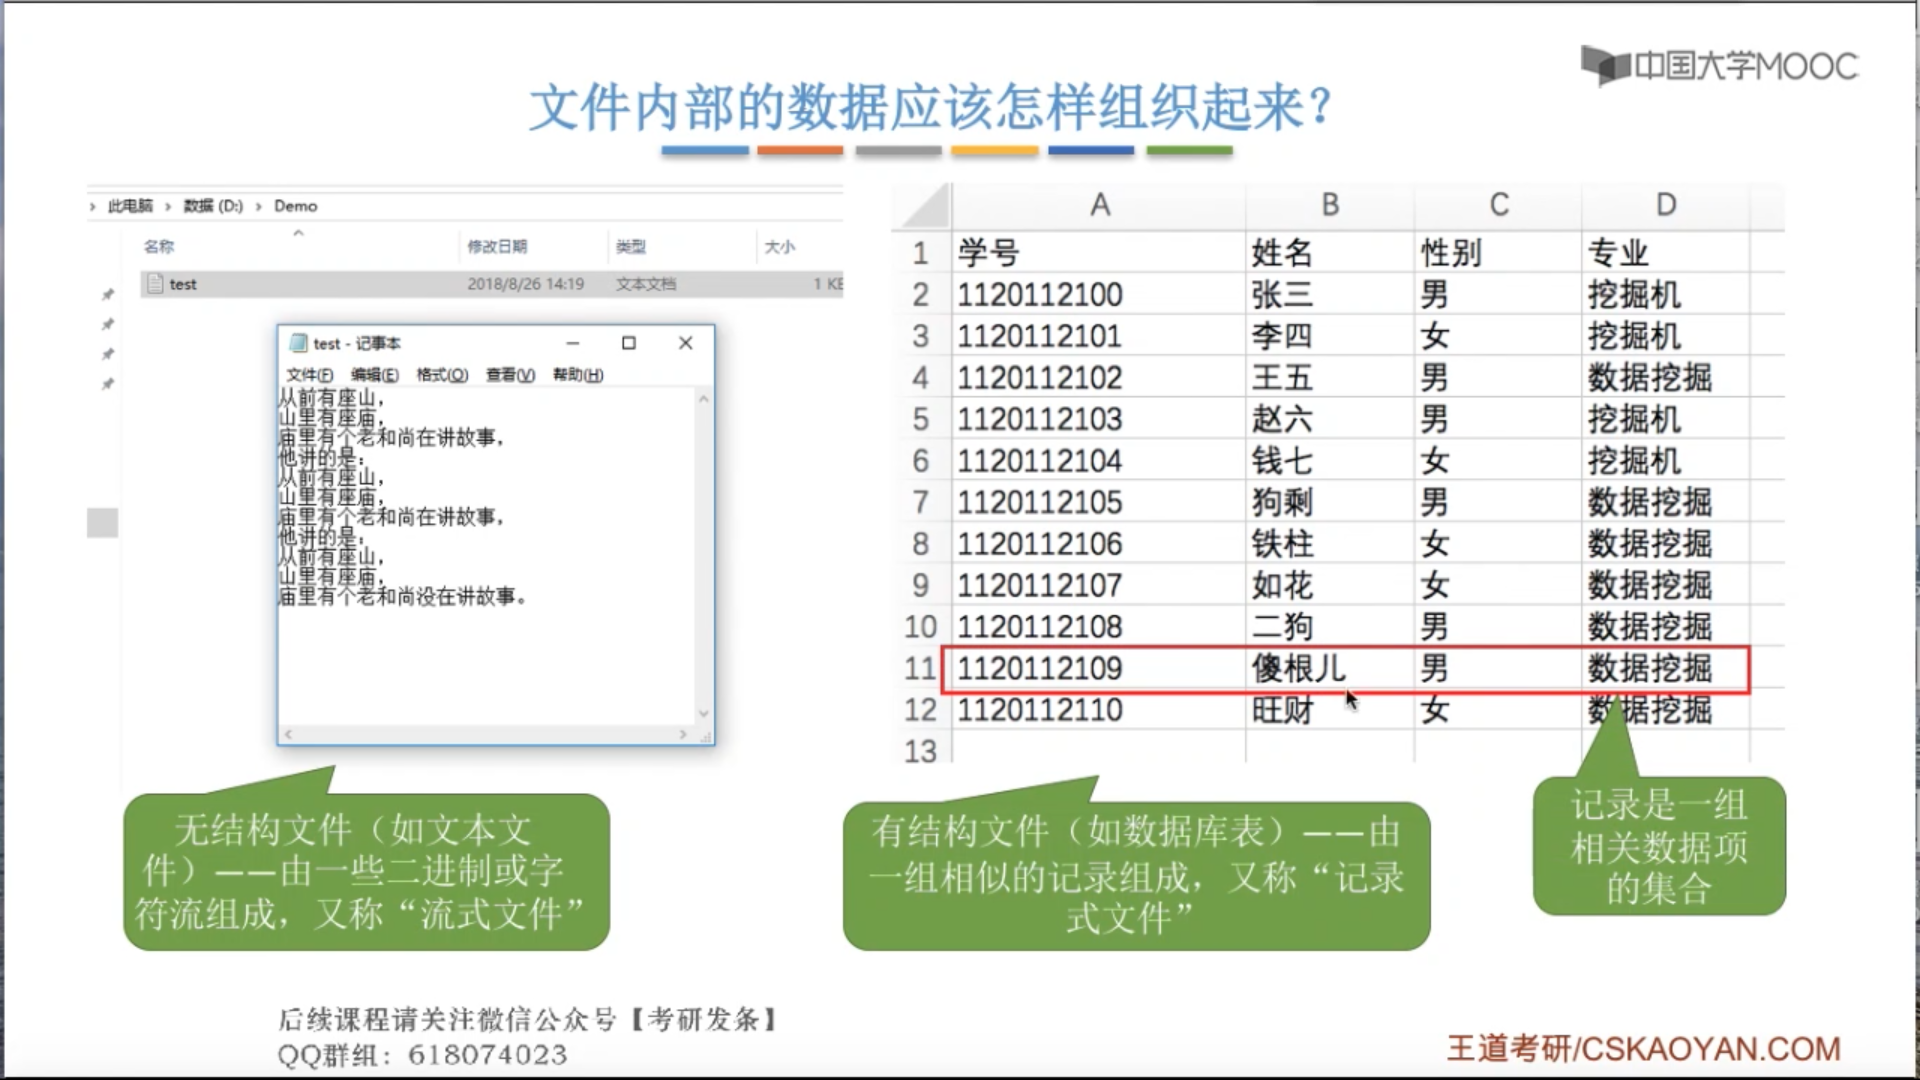The width and height of the screenshot is (1920, 1080).
Task: Open the 格式(O) menu in Notepad
Action: click(442, 375)
